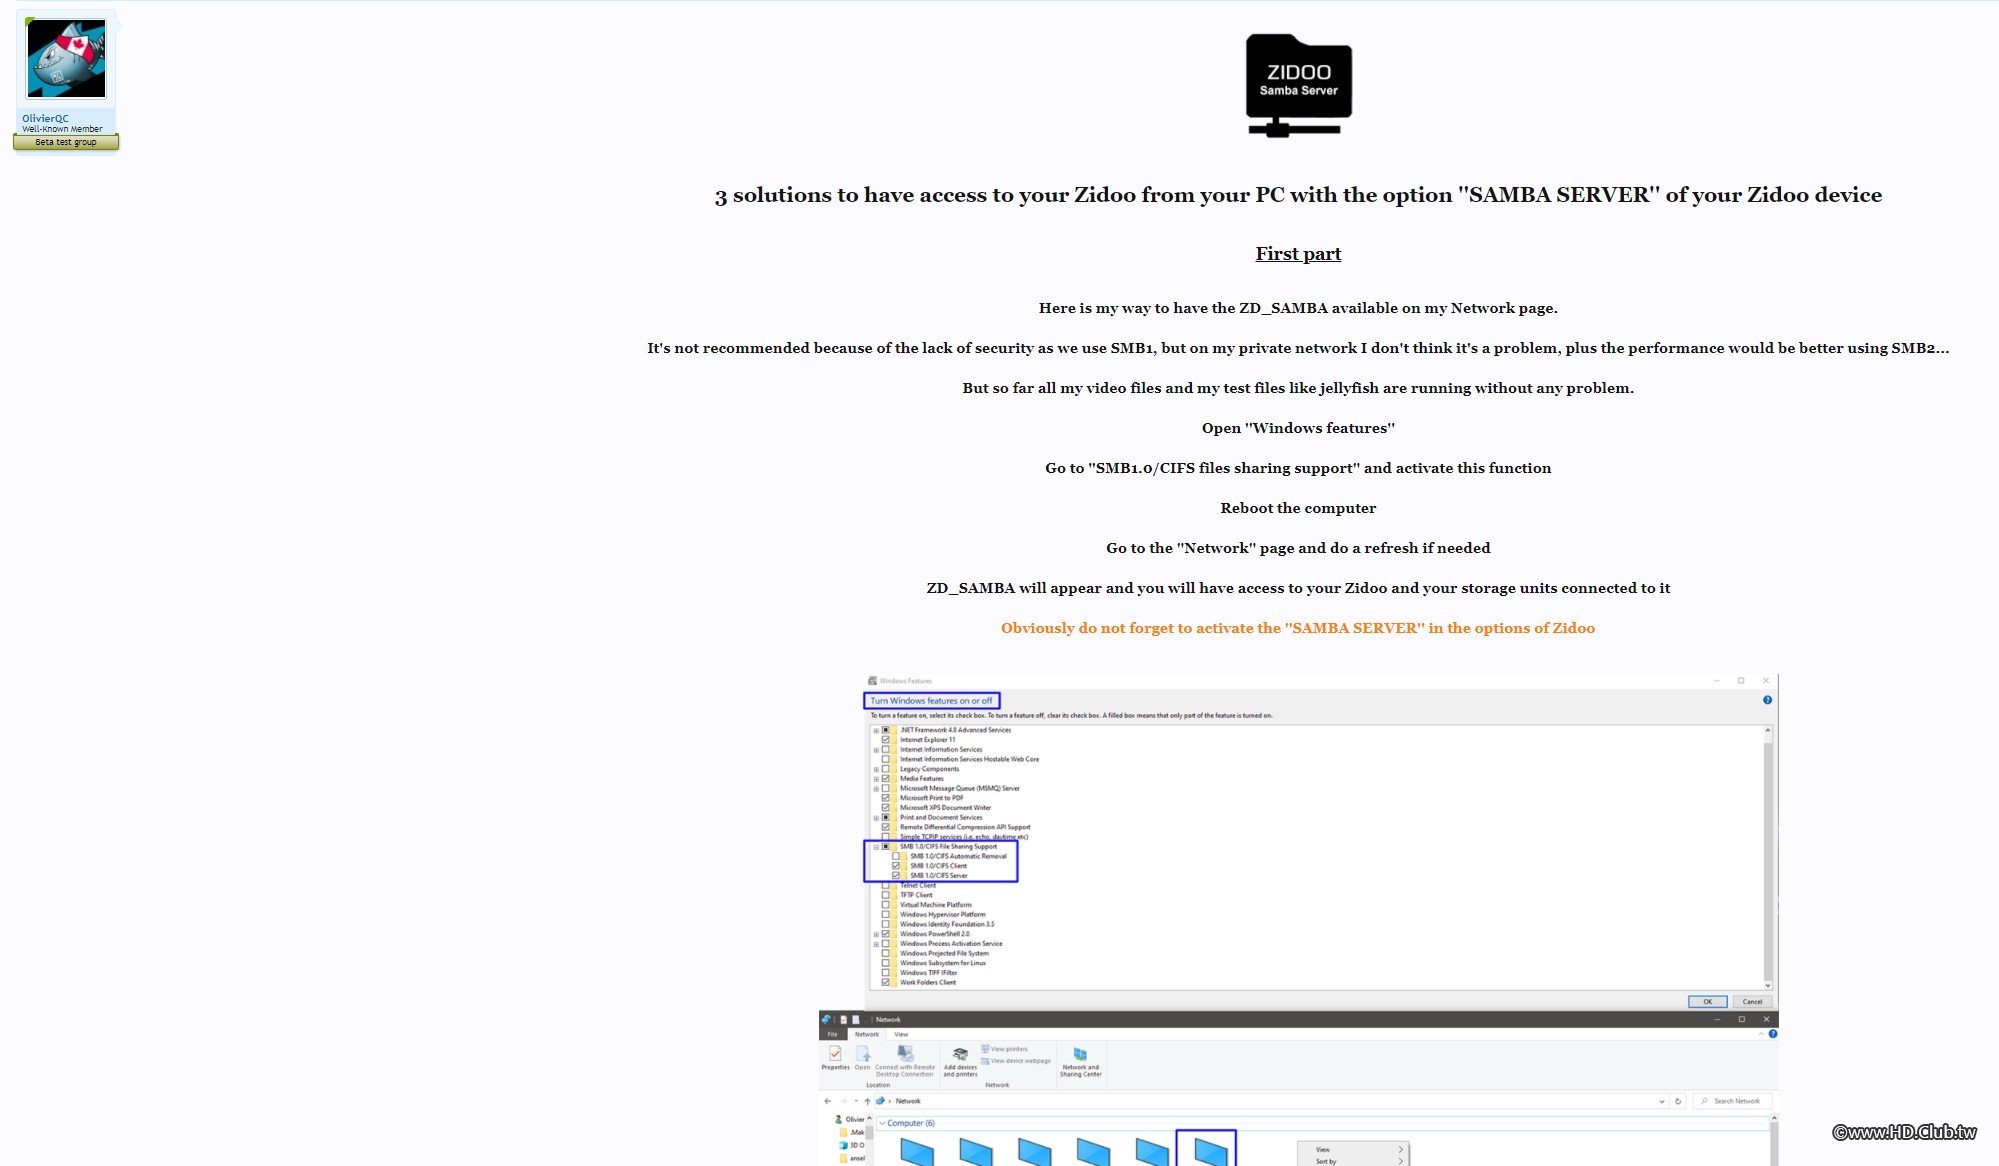Enable the Telnet Client checkbox

(x=885, y=886)
